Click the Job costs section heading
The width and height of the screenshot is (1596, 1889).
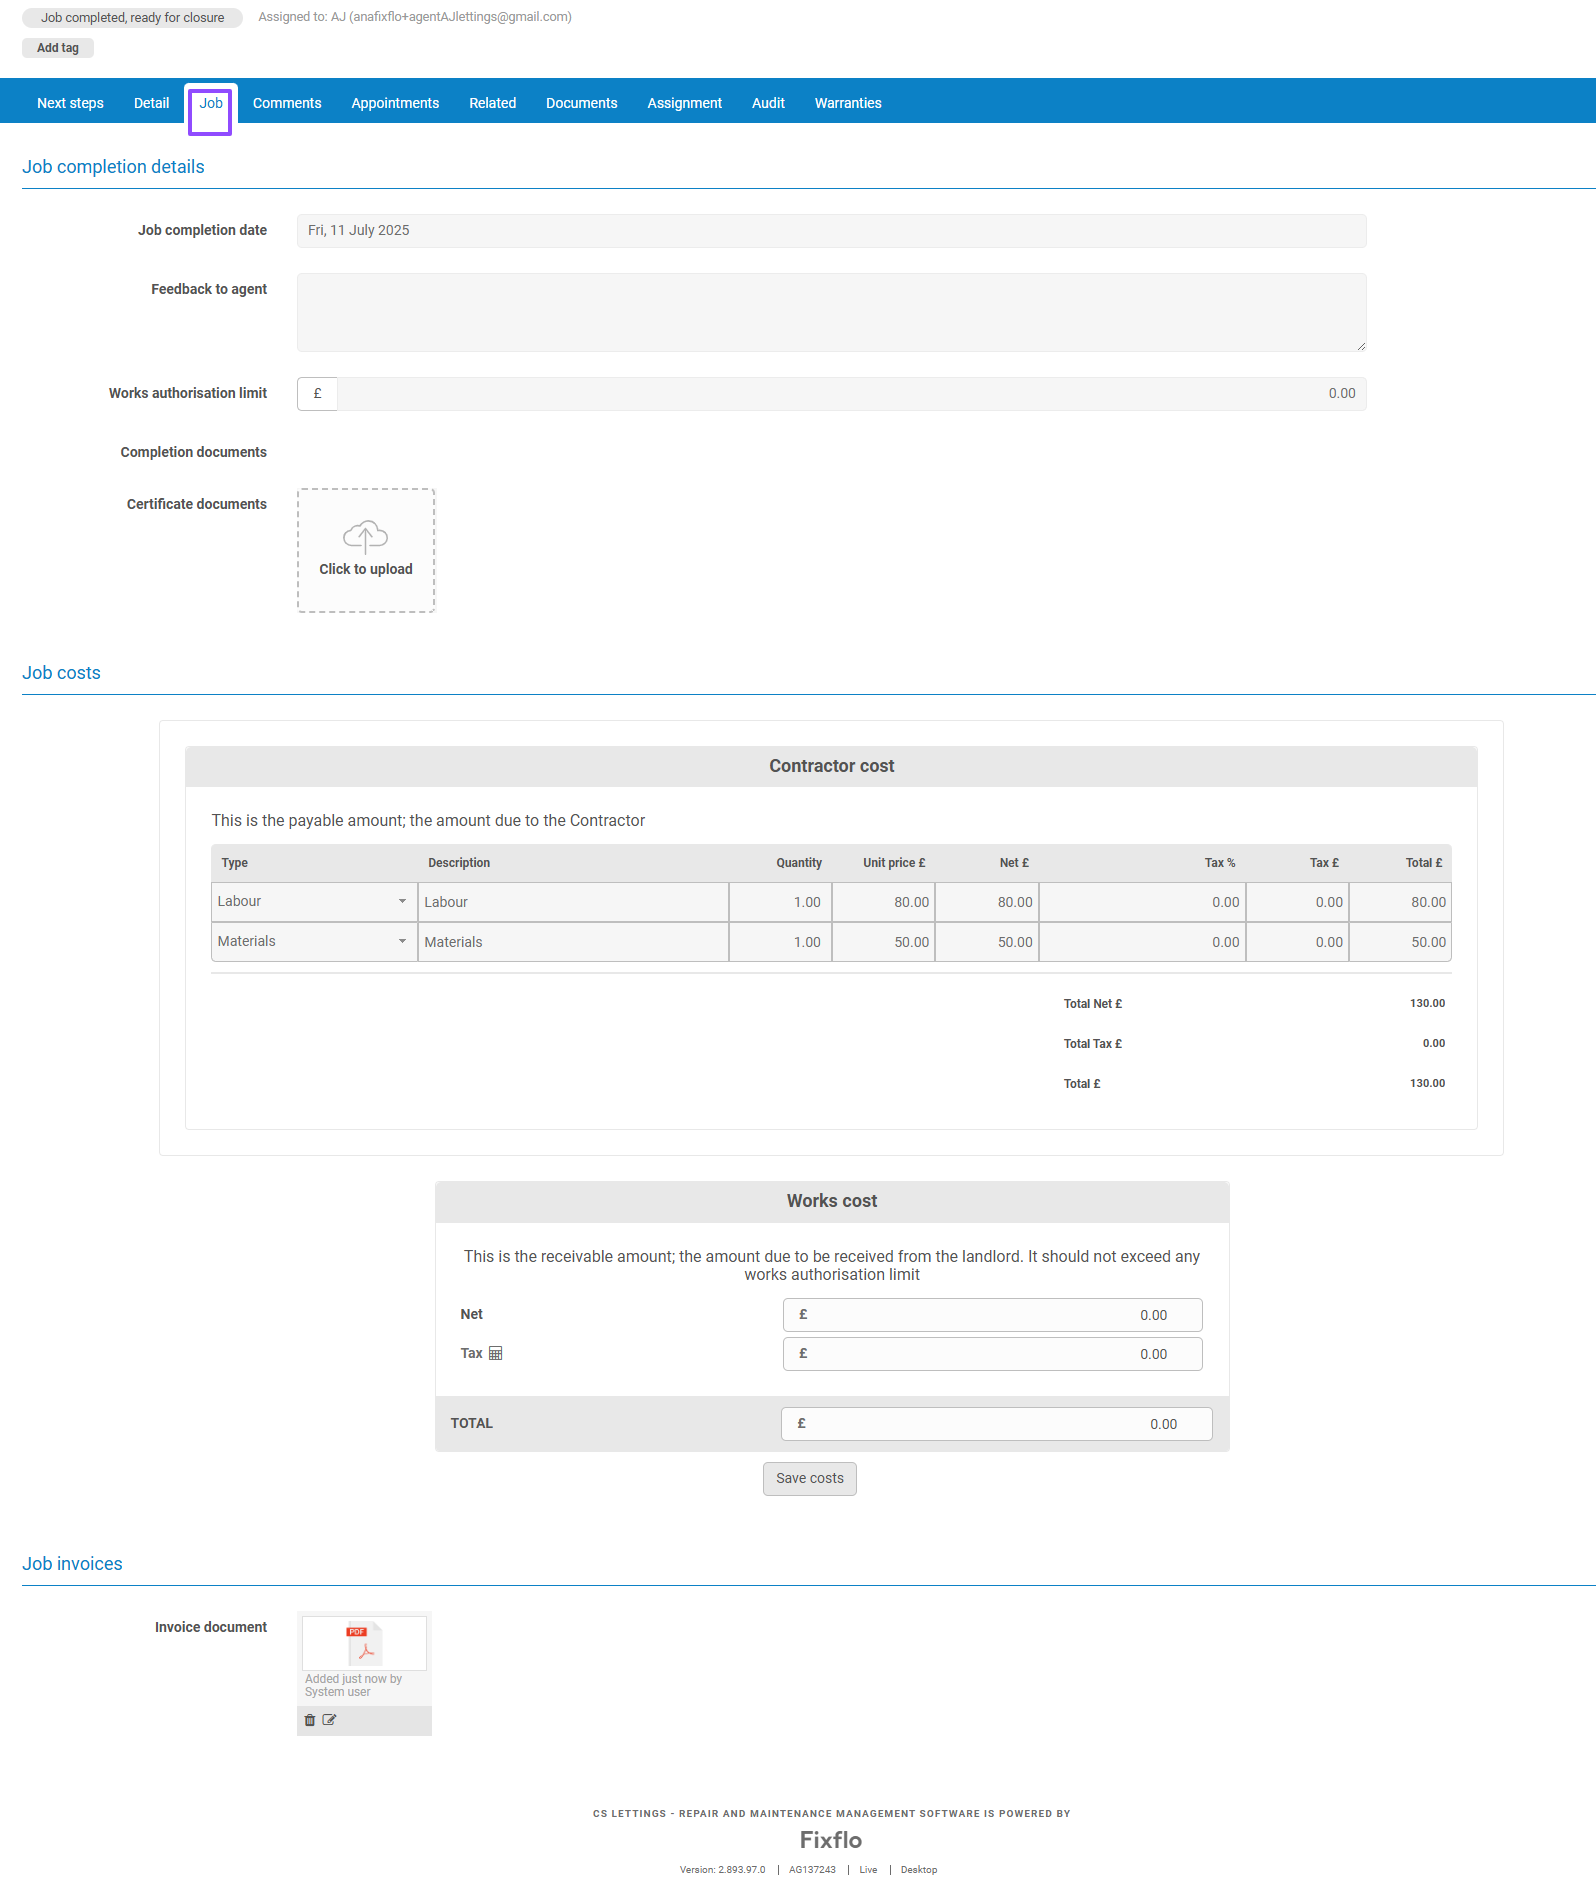tap(61, 673)
